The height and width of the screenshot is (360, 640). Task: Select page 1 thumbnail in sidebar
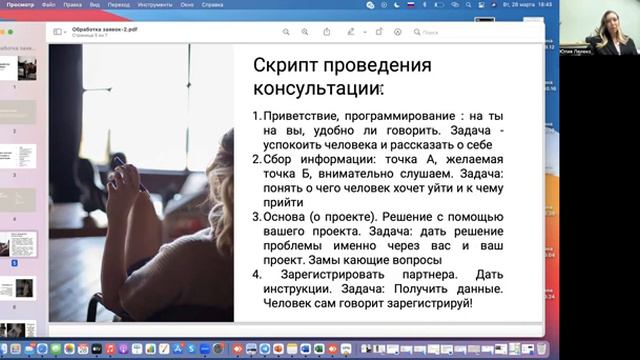pos(18,68)
